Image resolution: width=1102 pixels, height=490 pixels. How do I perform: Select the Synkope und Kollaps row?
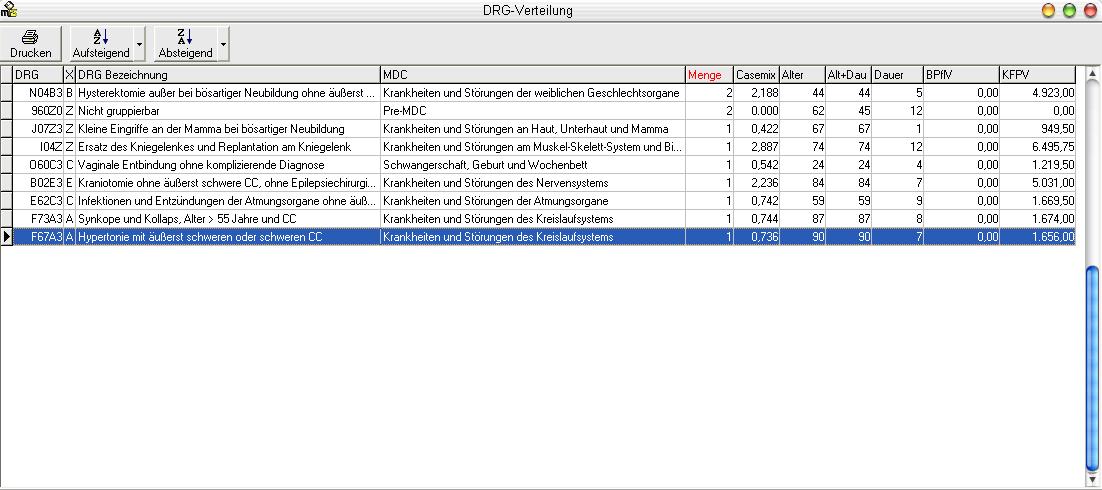pos(227,219)
